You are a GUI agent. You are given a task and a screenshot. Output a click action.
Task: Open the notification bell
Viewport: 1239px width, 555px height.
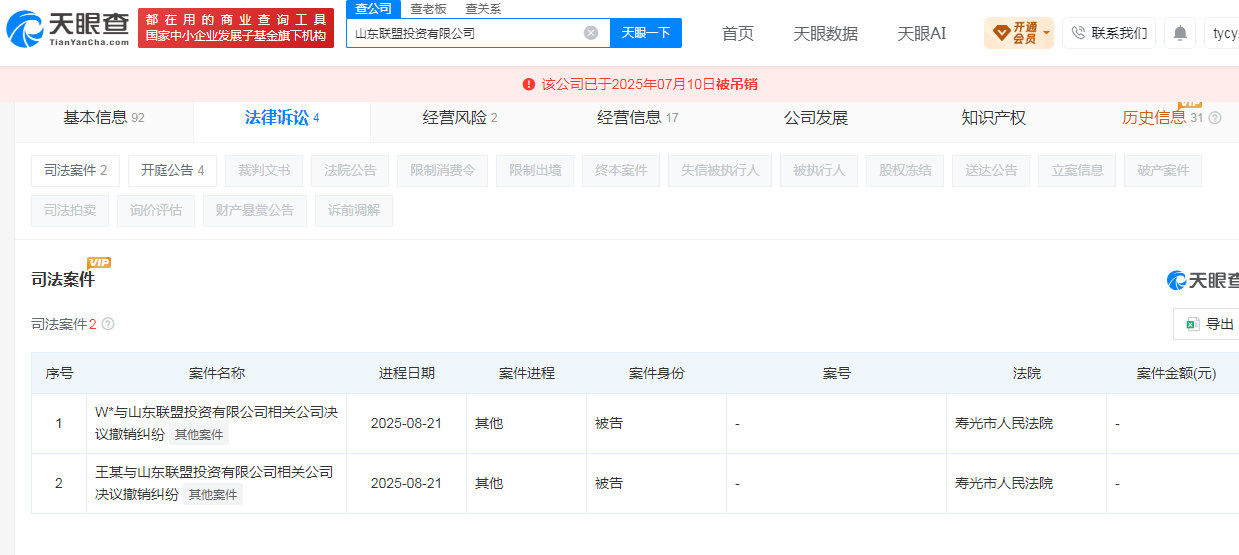coord(1180,33)
